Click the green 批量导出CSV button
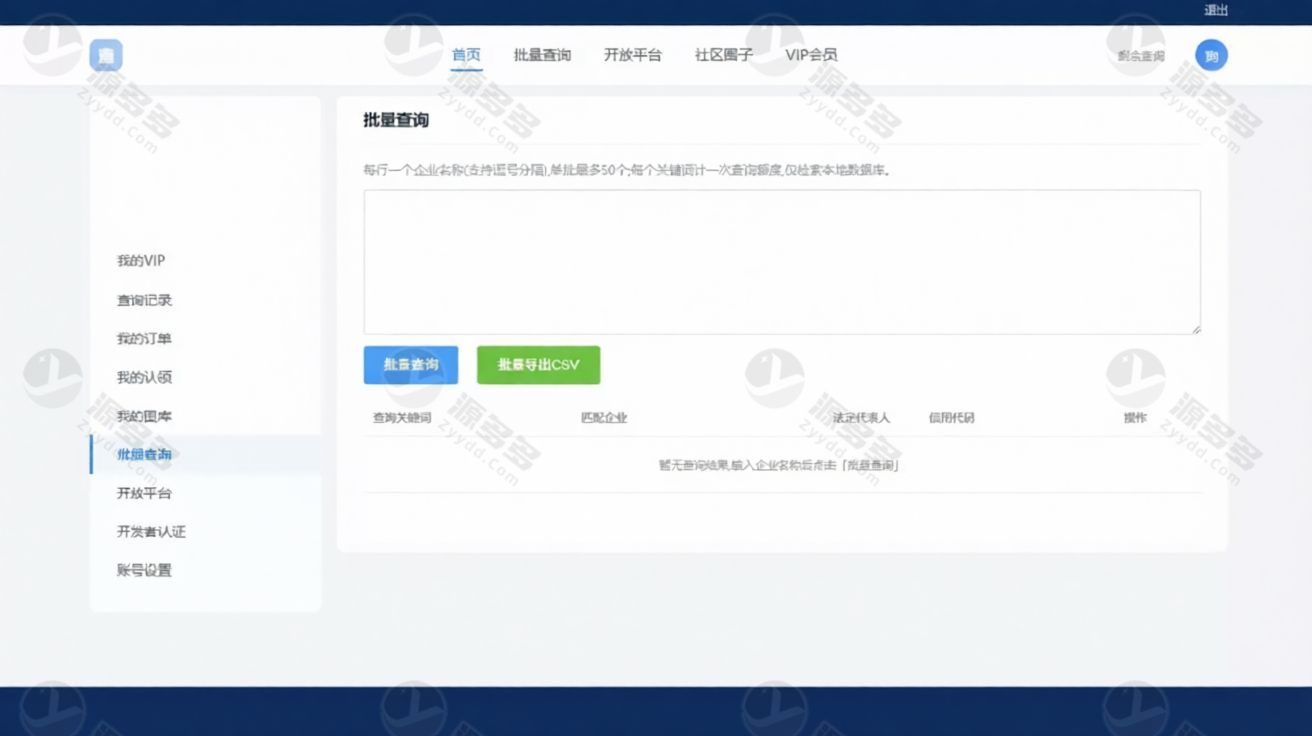Viewport: 1312px width, 736px height. click(538, 365)
